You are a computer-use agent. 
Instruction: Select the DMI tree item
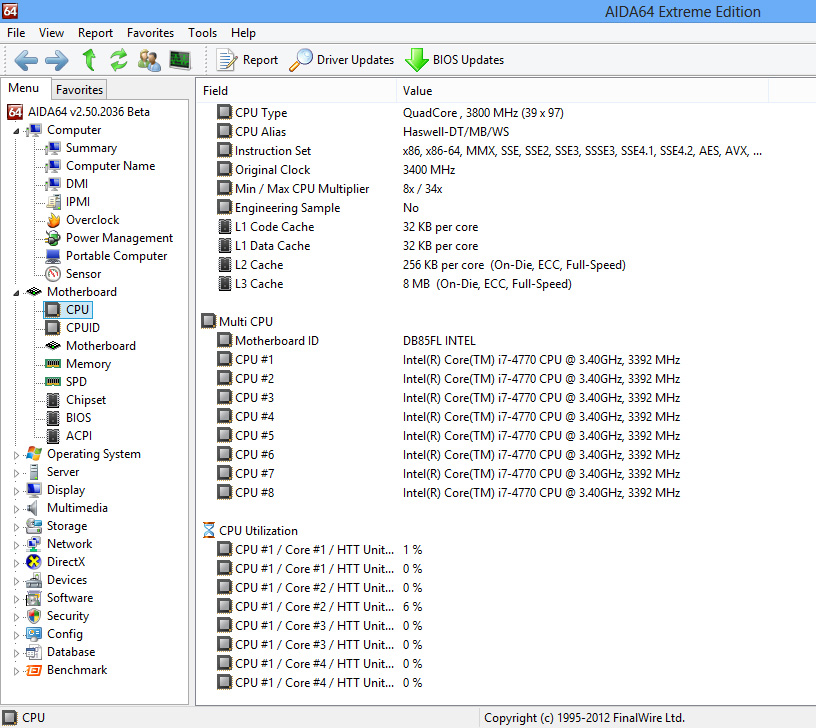click(x=76, y=184)
